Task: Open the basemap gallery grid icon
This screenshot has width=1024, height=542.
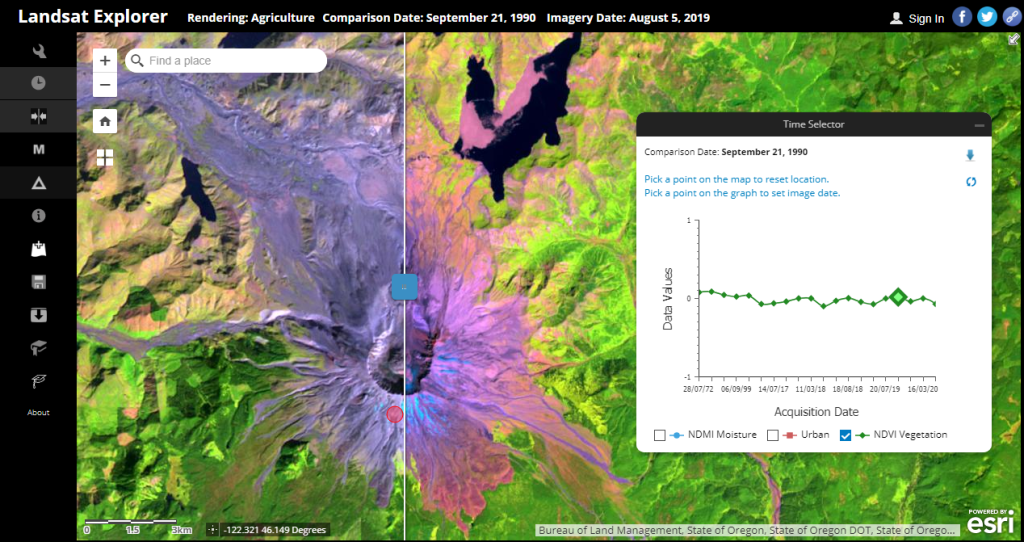Action: coord(105,157)
